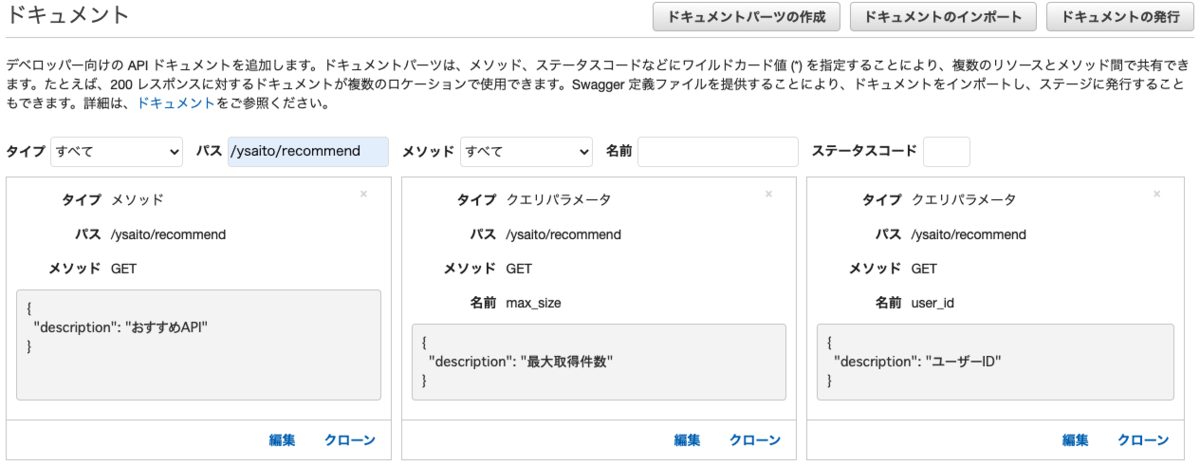The height and width of the screenshot is (466, 1200).
Task: Click 編集 on the おすすめAPI card
Action: (x=282, y=440)
